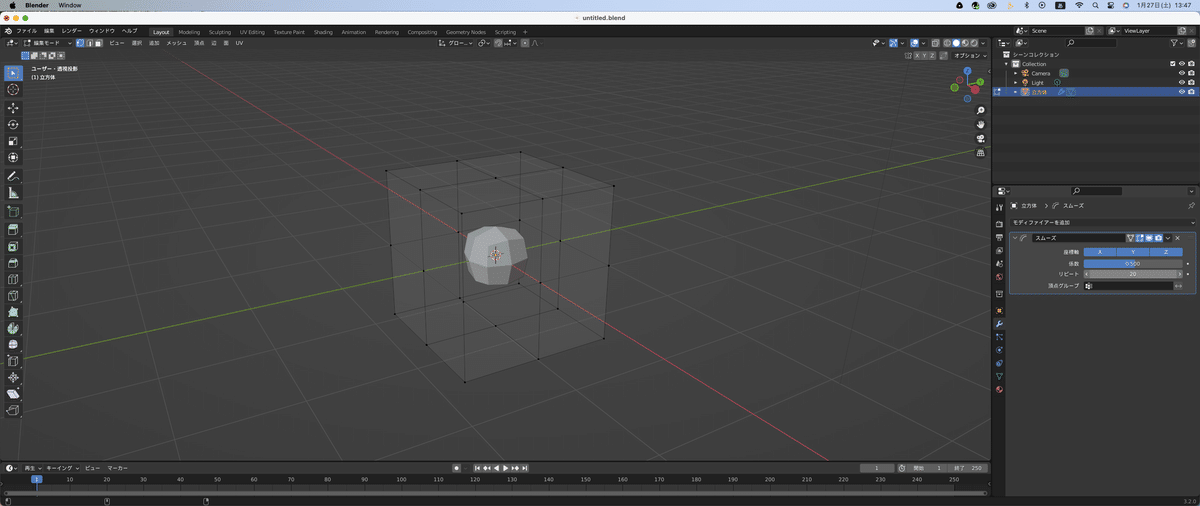Expand Camera item in outliner

(x=1016, y=73)
